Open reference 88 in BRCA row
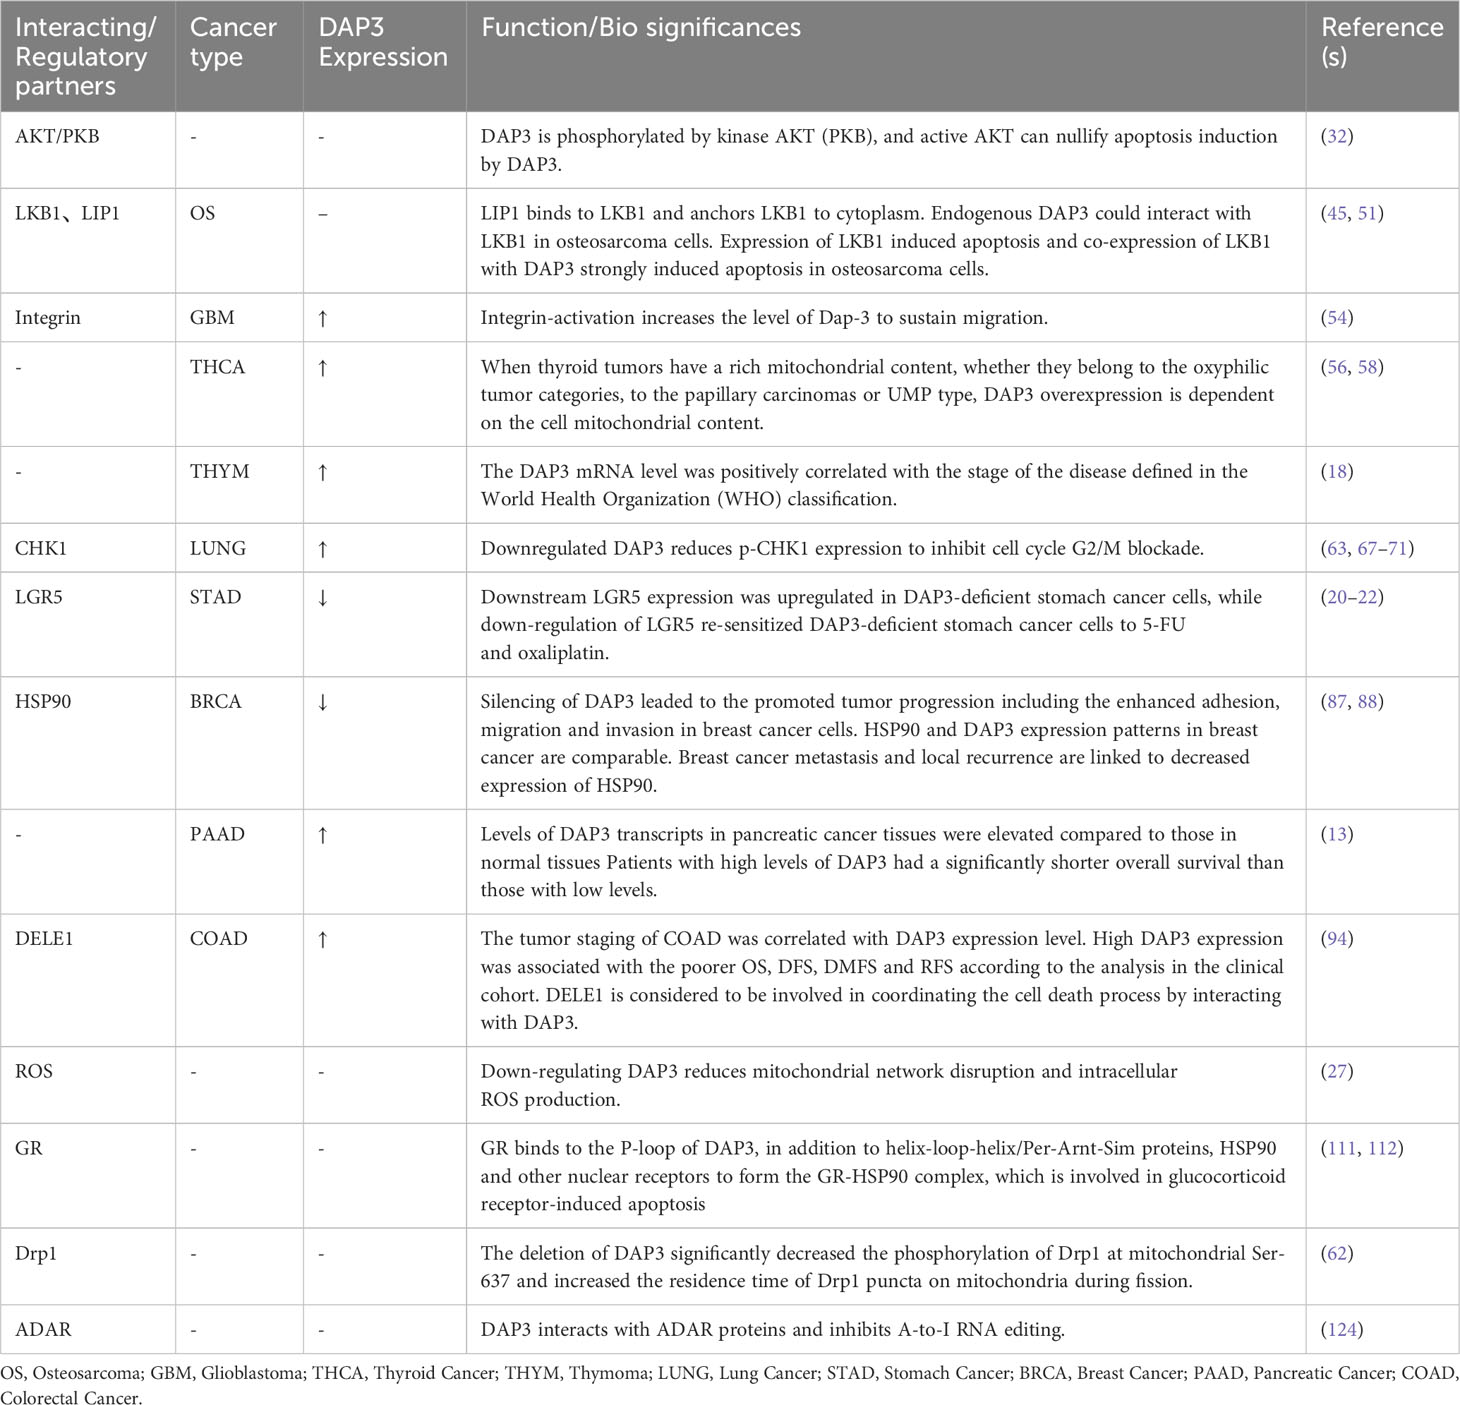This screenshot has width=1460, height=1405. click(x=1368, y=702)
